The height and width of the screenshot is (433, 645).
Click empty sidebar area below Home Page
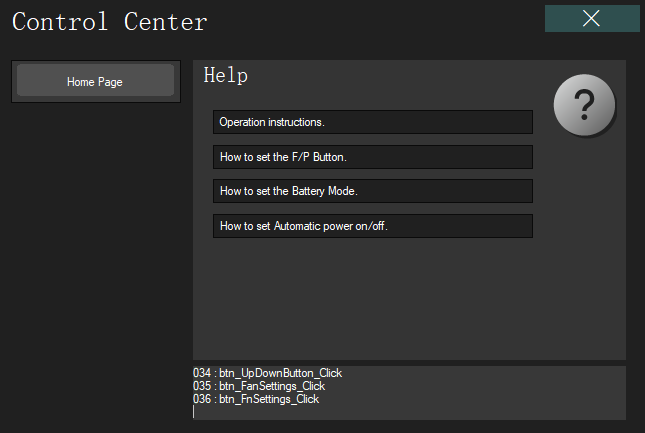(x=95, y=250)
